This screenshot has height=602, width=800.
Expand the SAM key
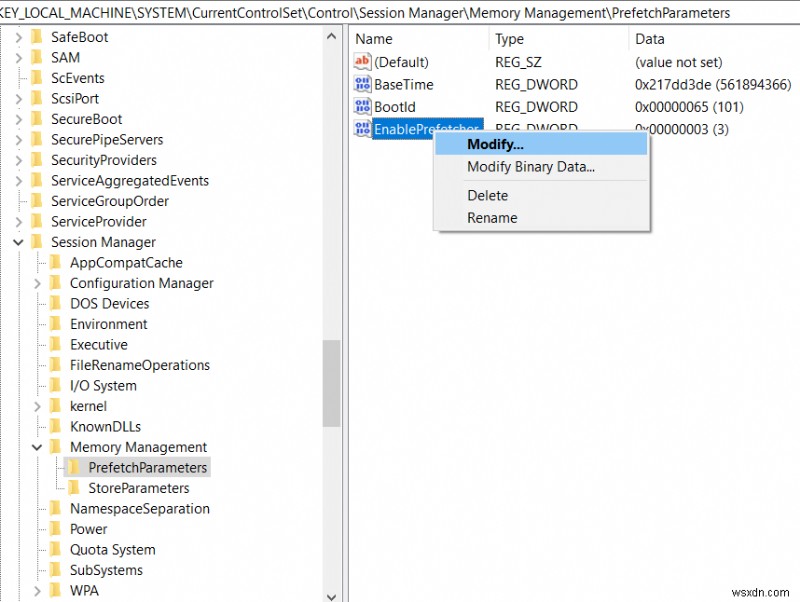point(18,57)
